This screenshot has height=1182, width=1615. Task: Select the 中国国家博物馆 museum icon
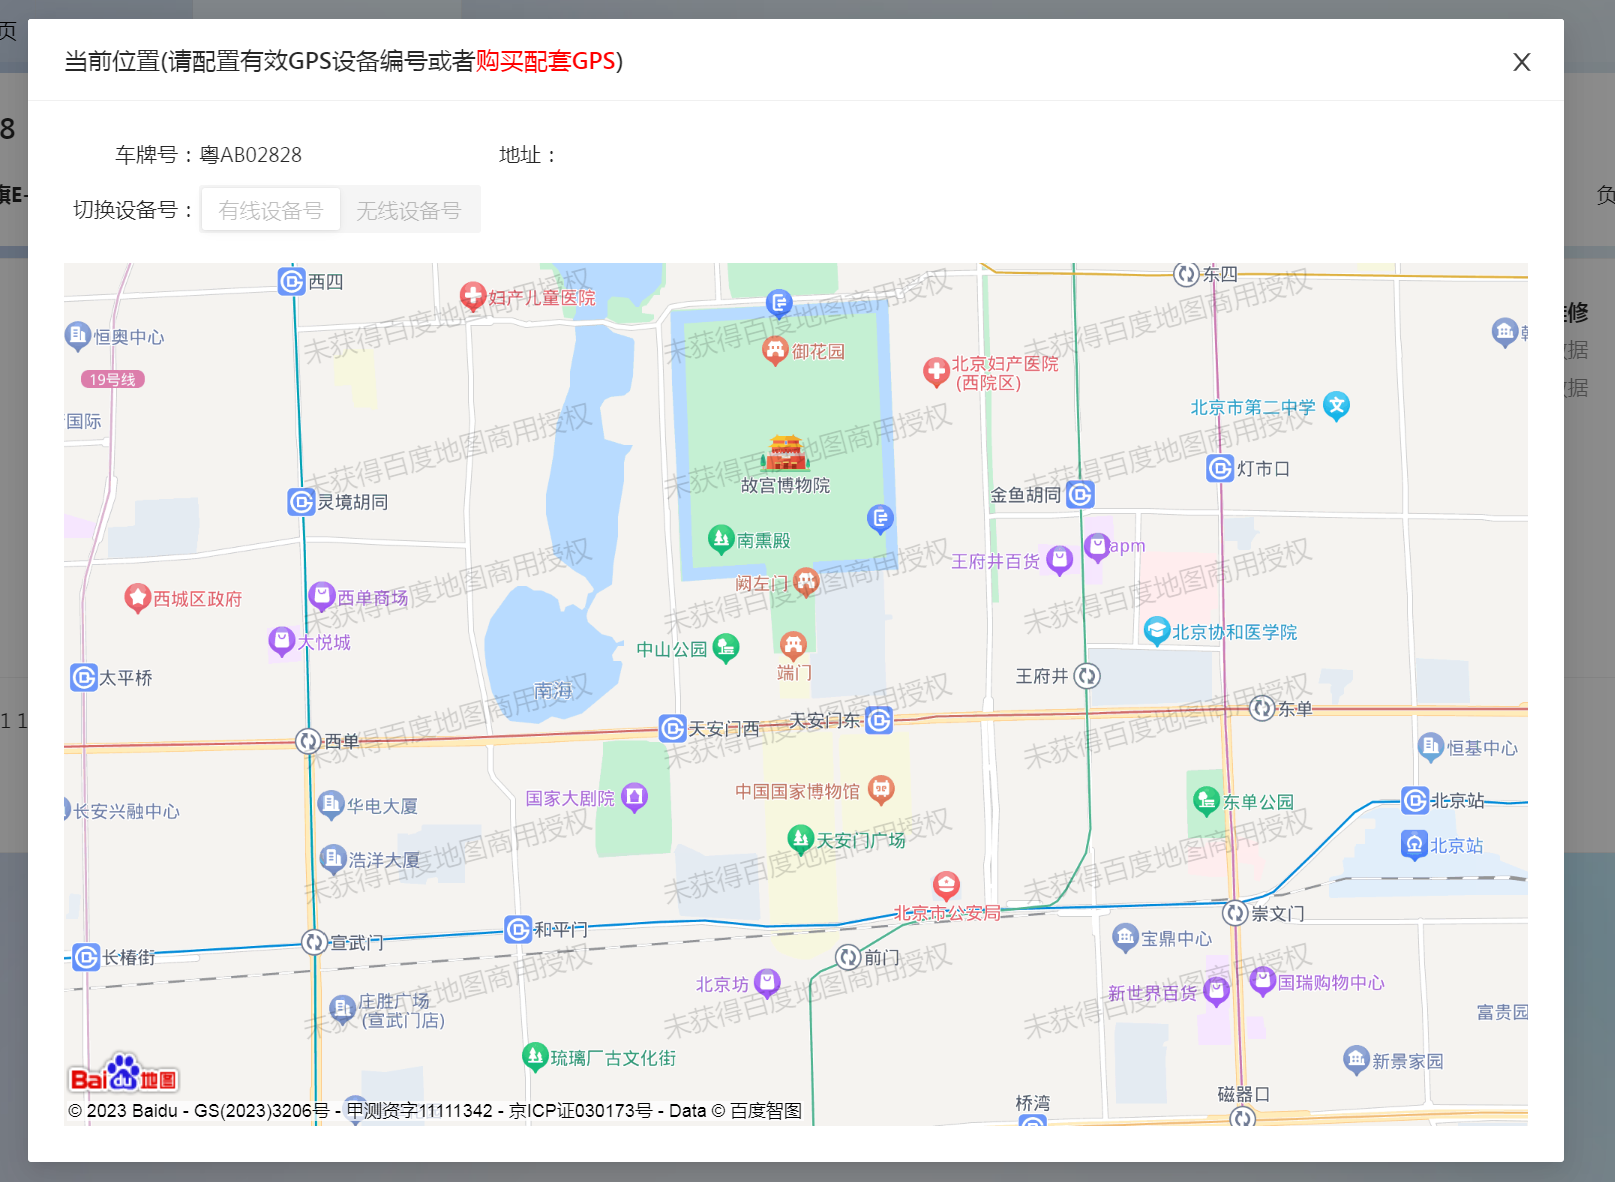(880, 790)
